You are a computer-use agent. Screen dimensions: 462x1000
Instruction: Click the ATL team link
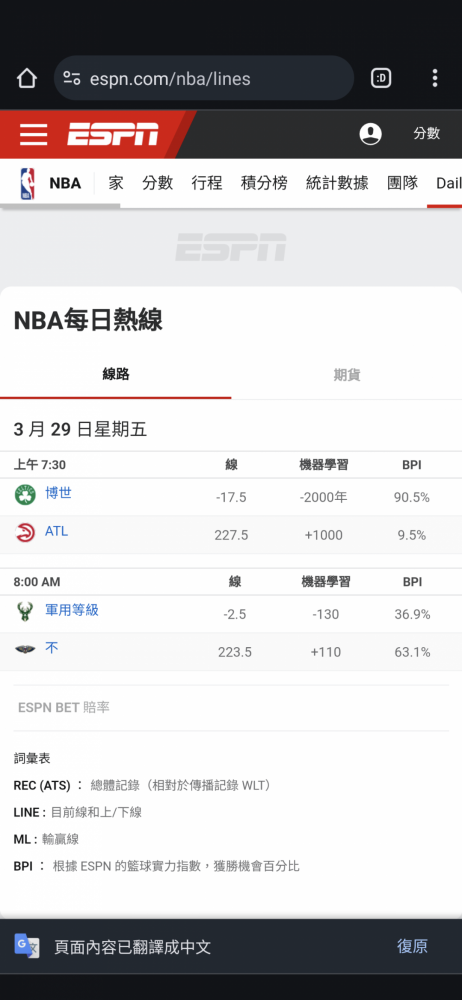coord(56,531)
